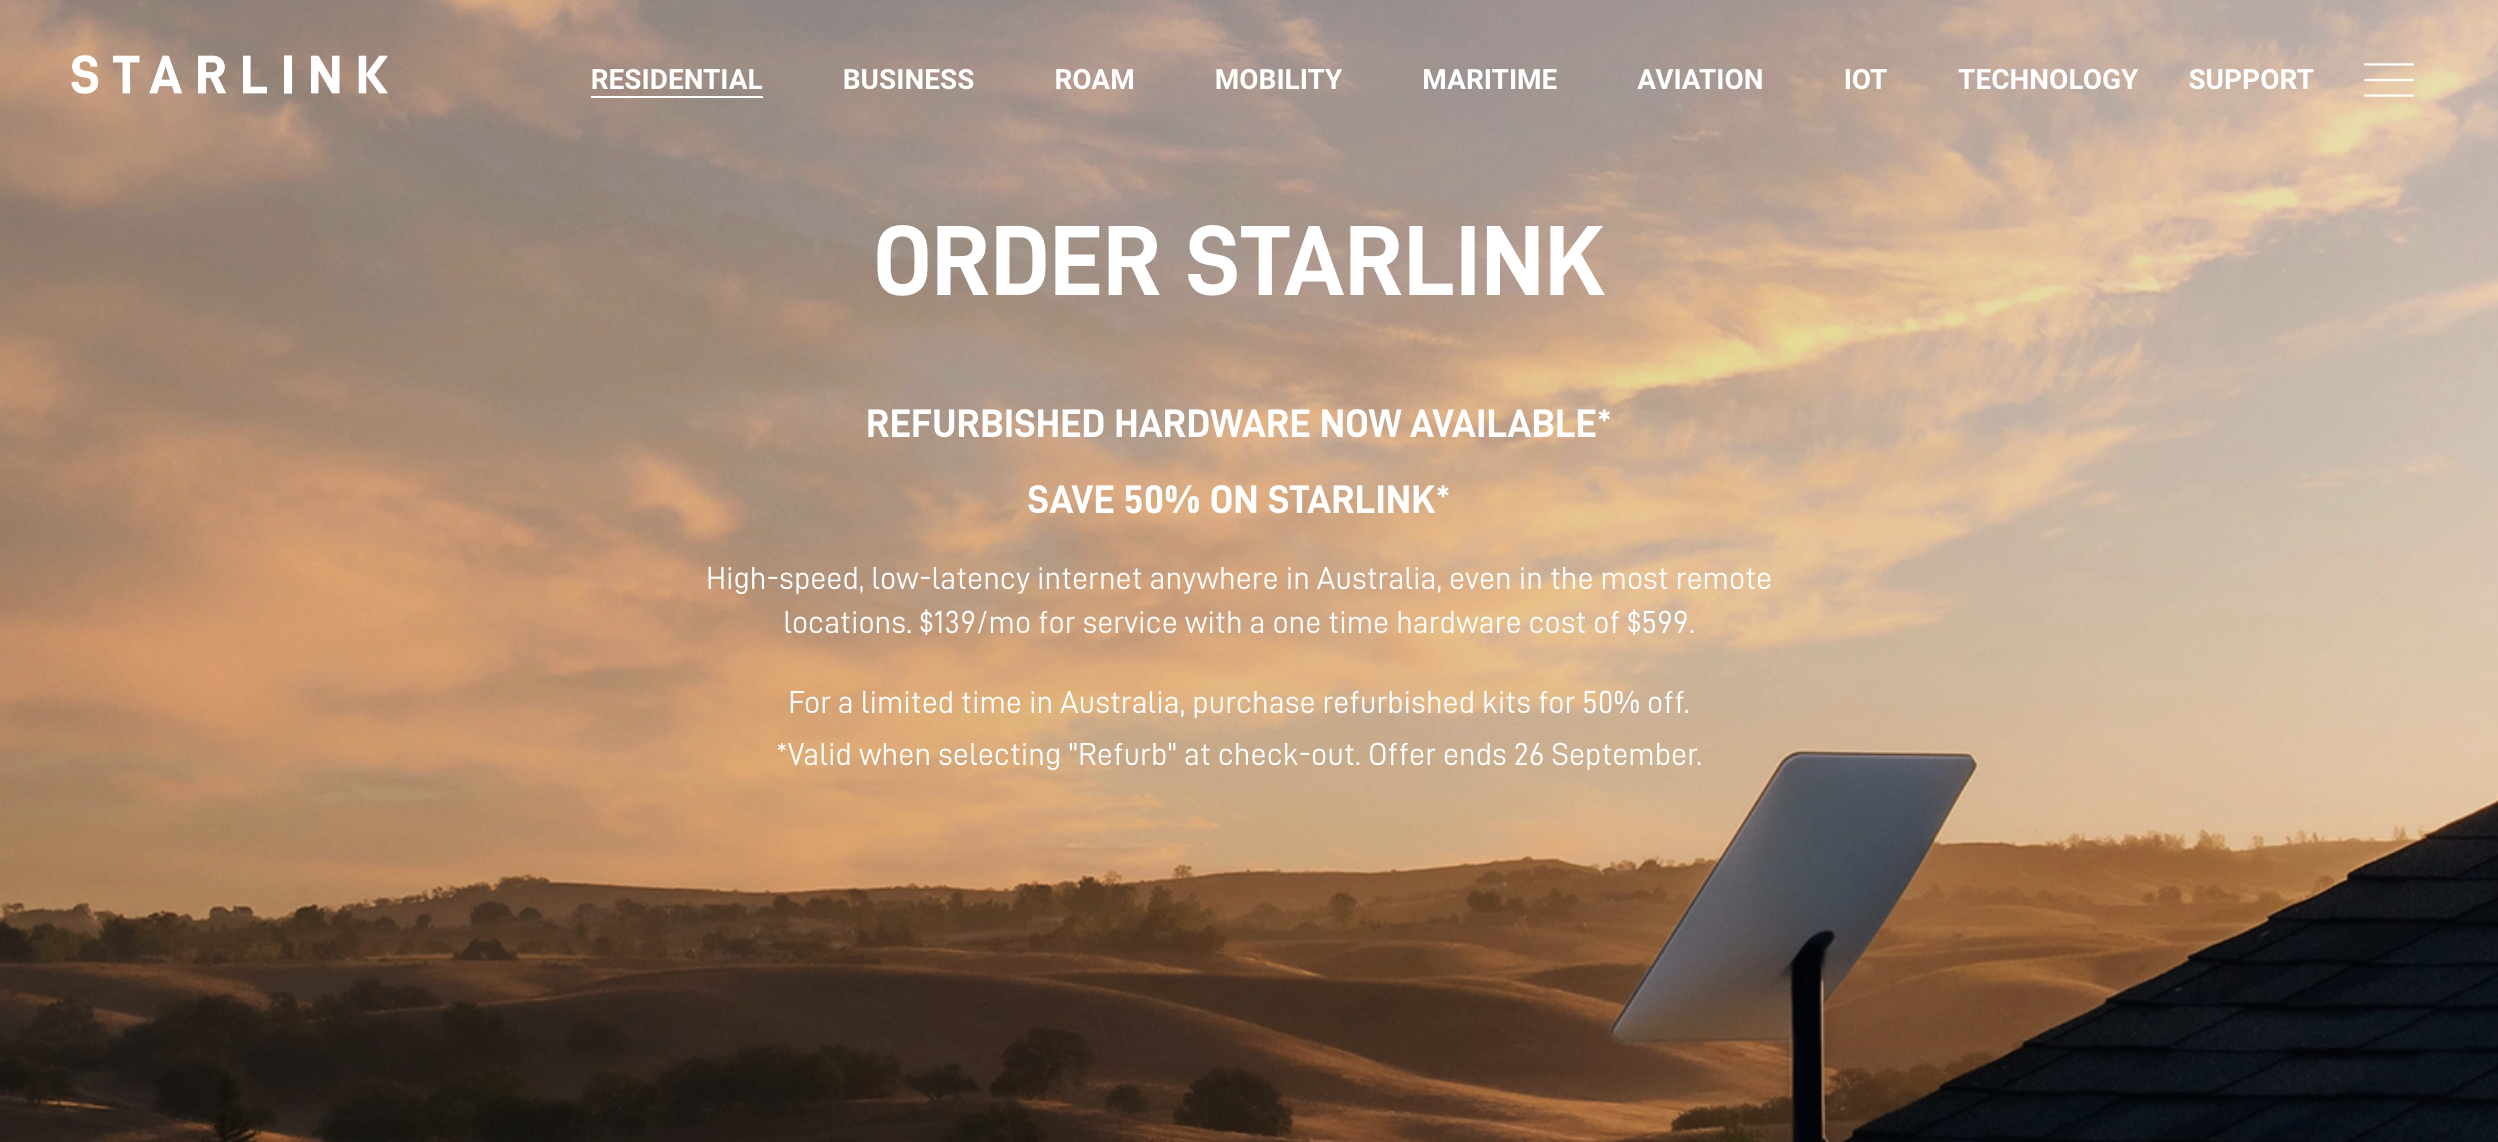Open the hamburger menu icon
Image resolution: width=2498 pixels, height=1142 pixels.
click(2388, 79)
